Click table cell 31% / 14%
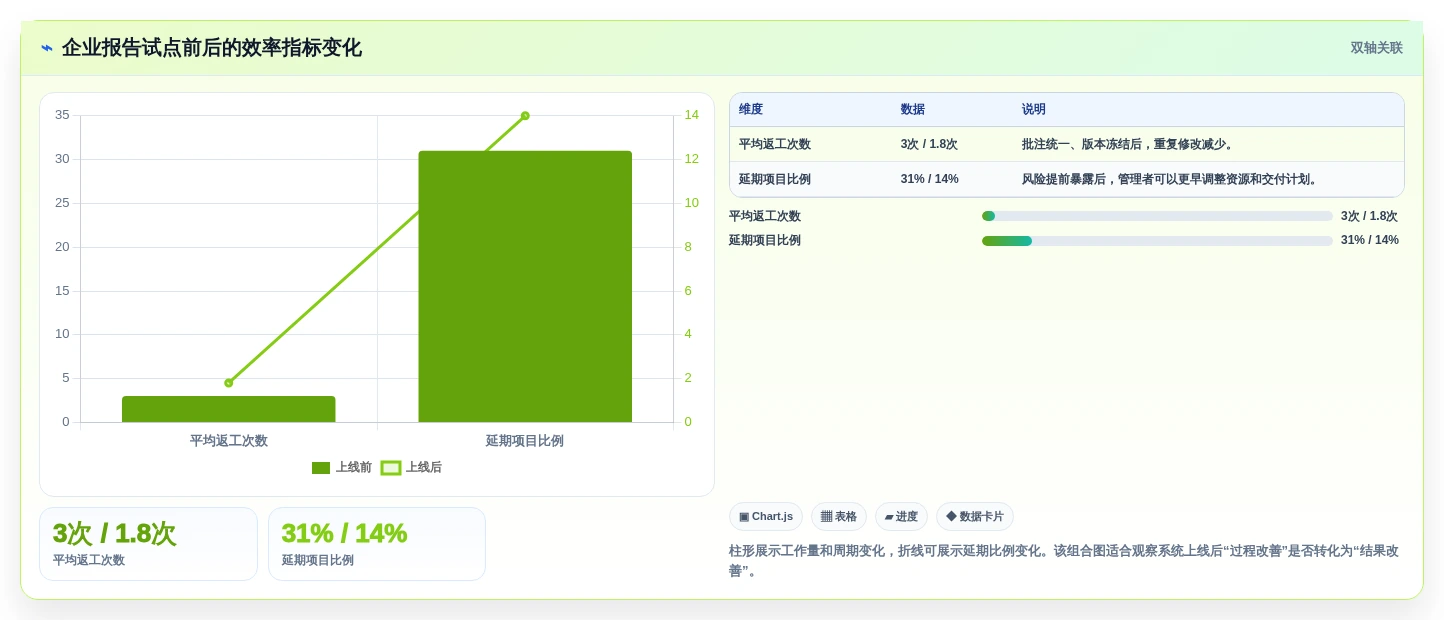Image resolution: width=1444 pixels, height=620 pixels. 929,180
